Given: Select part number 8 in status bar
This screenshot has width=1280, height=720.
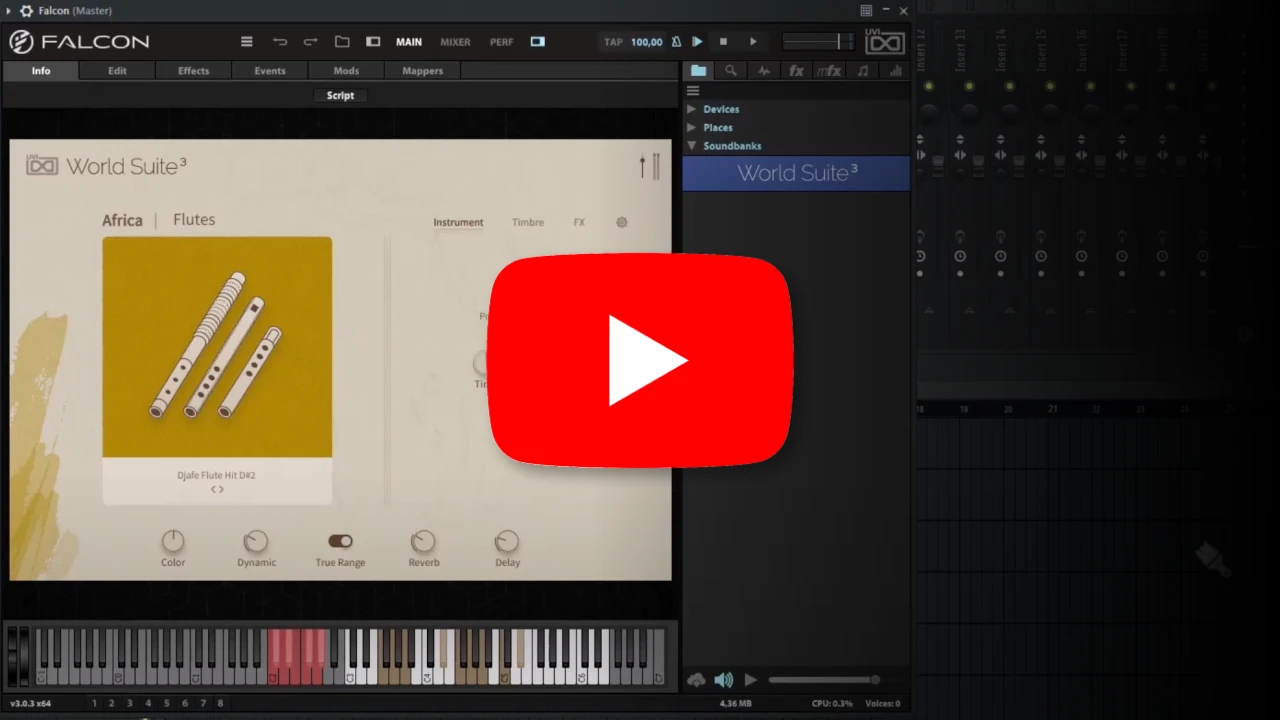Looking at the screenshot, I should click(x=220, y=703).
